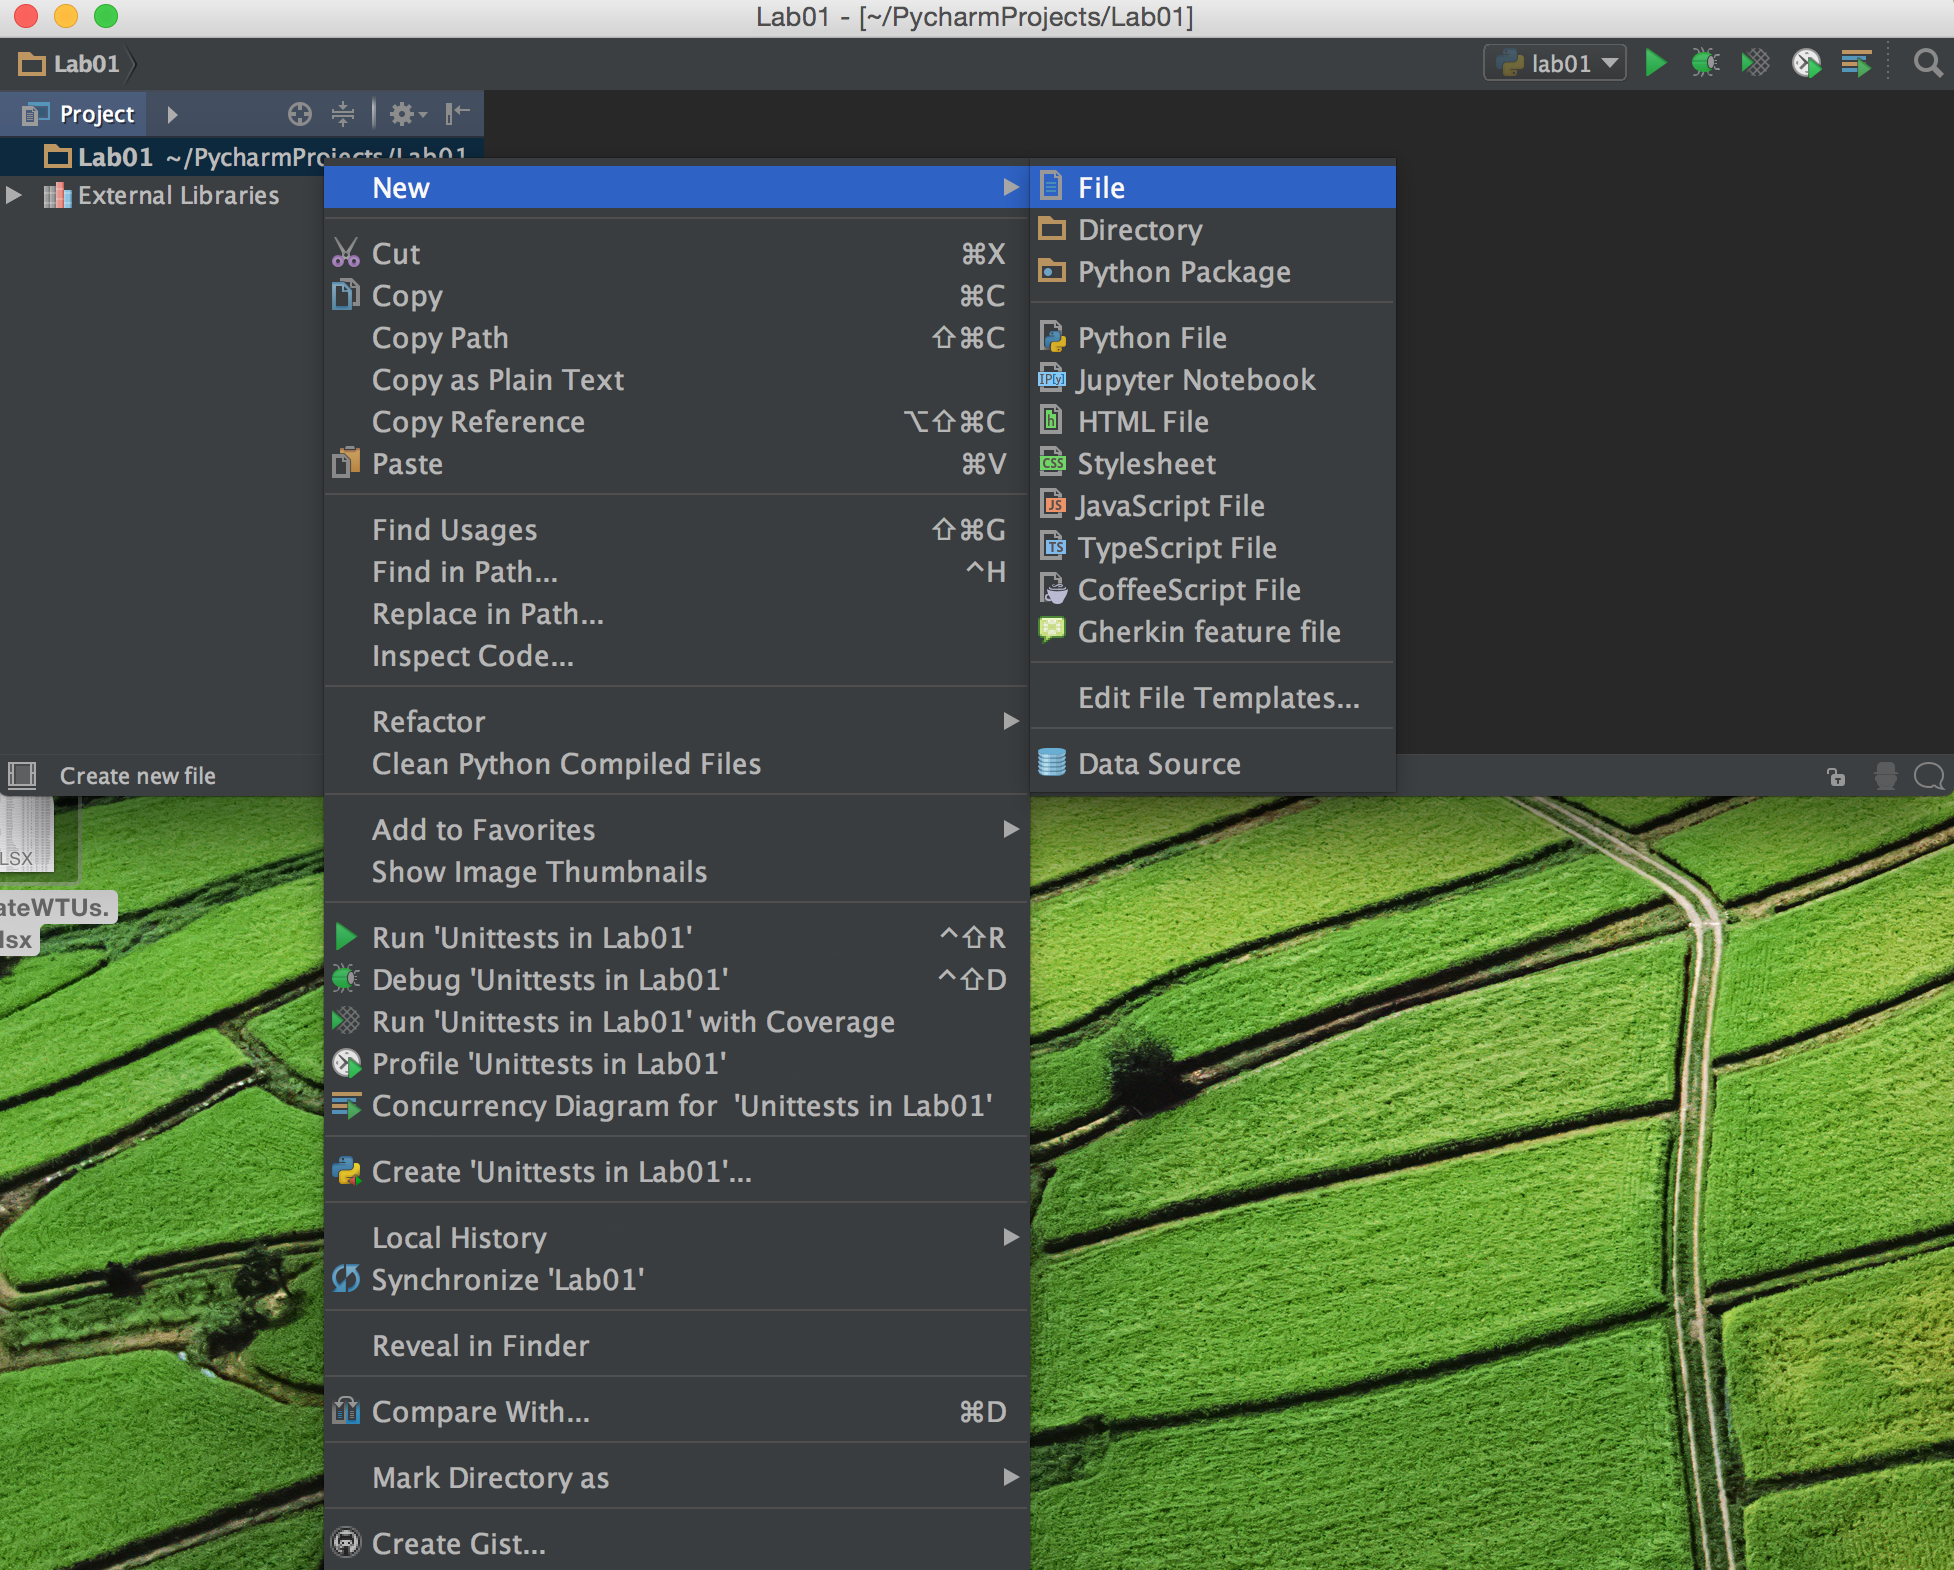Expand Add to Favorites submenu
Image resolution: width=1954 pixels, height=1570 pixels.
point(677,830)
